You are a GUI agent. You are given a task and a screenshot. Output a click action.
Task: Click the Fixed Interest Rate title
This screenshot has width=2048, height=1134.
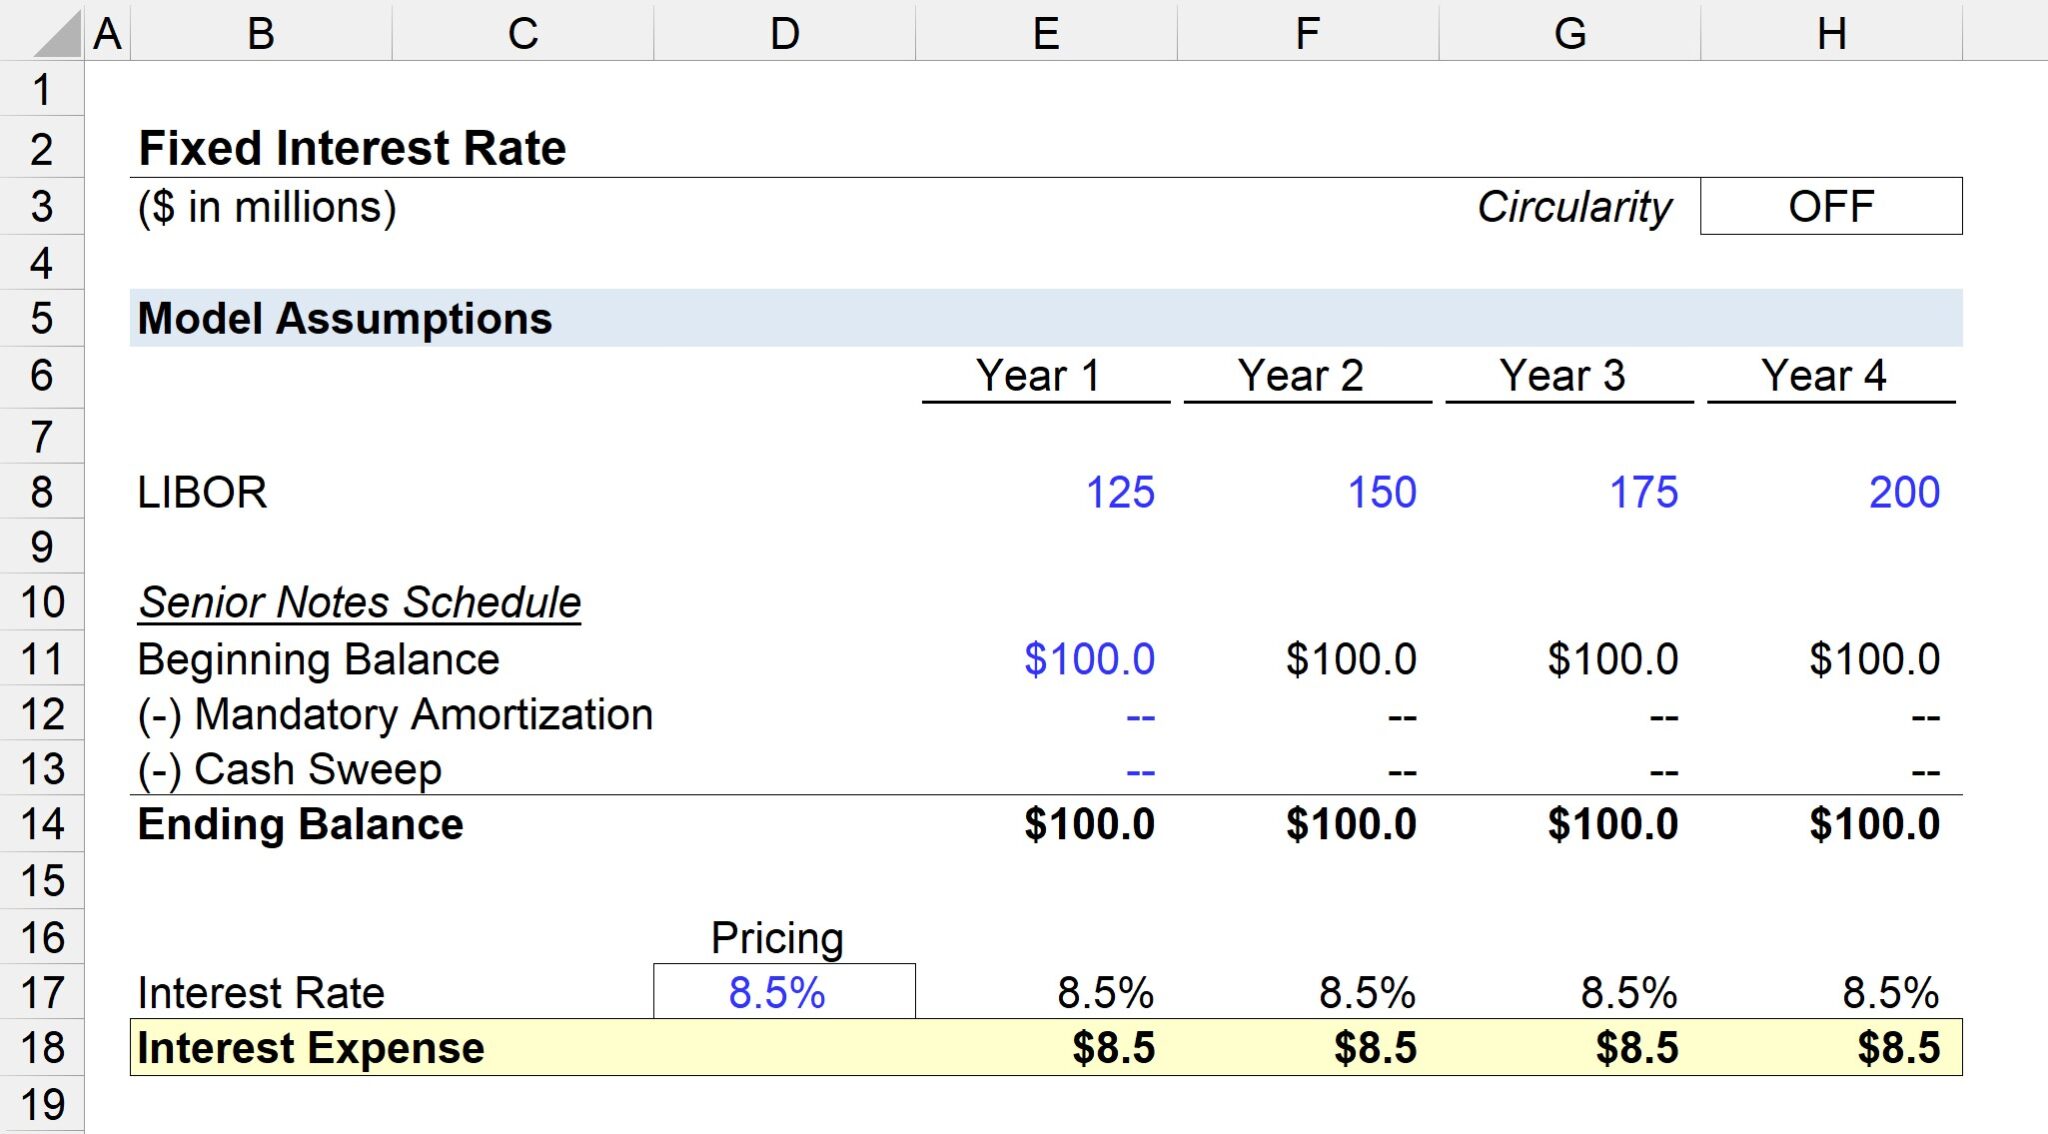pyautogui.click(x=352, y=146)
